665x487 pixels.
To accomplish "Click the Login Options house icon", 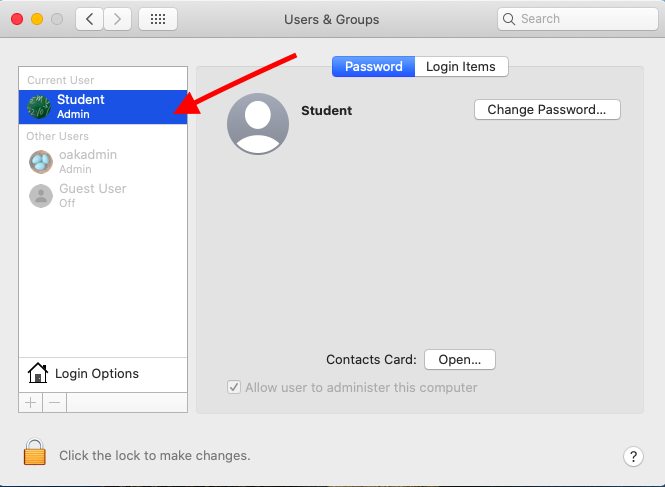I will click(x=38, y=373).
